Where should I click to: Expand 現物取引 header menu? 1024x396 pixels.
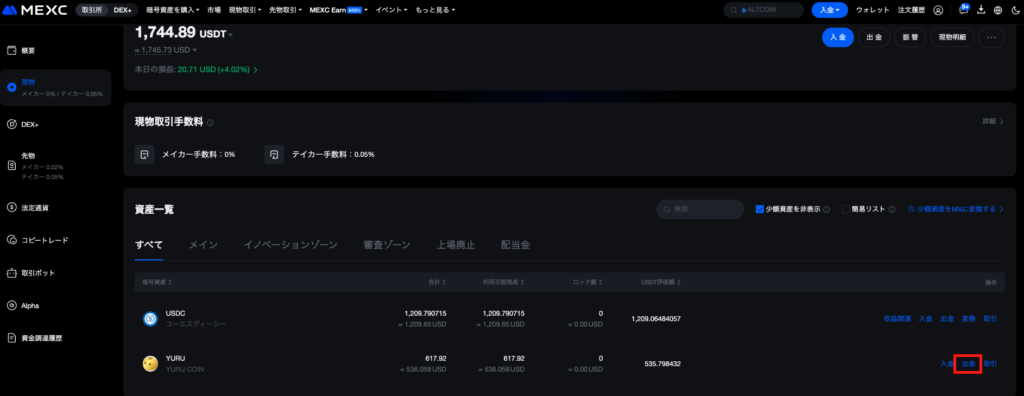[245, 10]
